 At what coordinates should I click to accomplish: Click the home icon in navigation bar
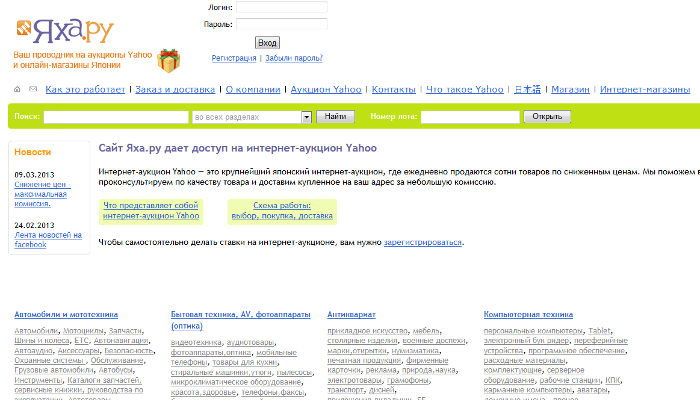point(17,89)
